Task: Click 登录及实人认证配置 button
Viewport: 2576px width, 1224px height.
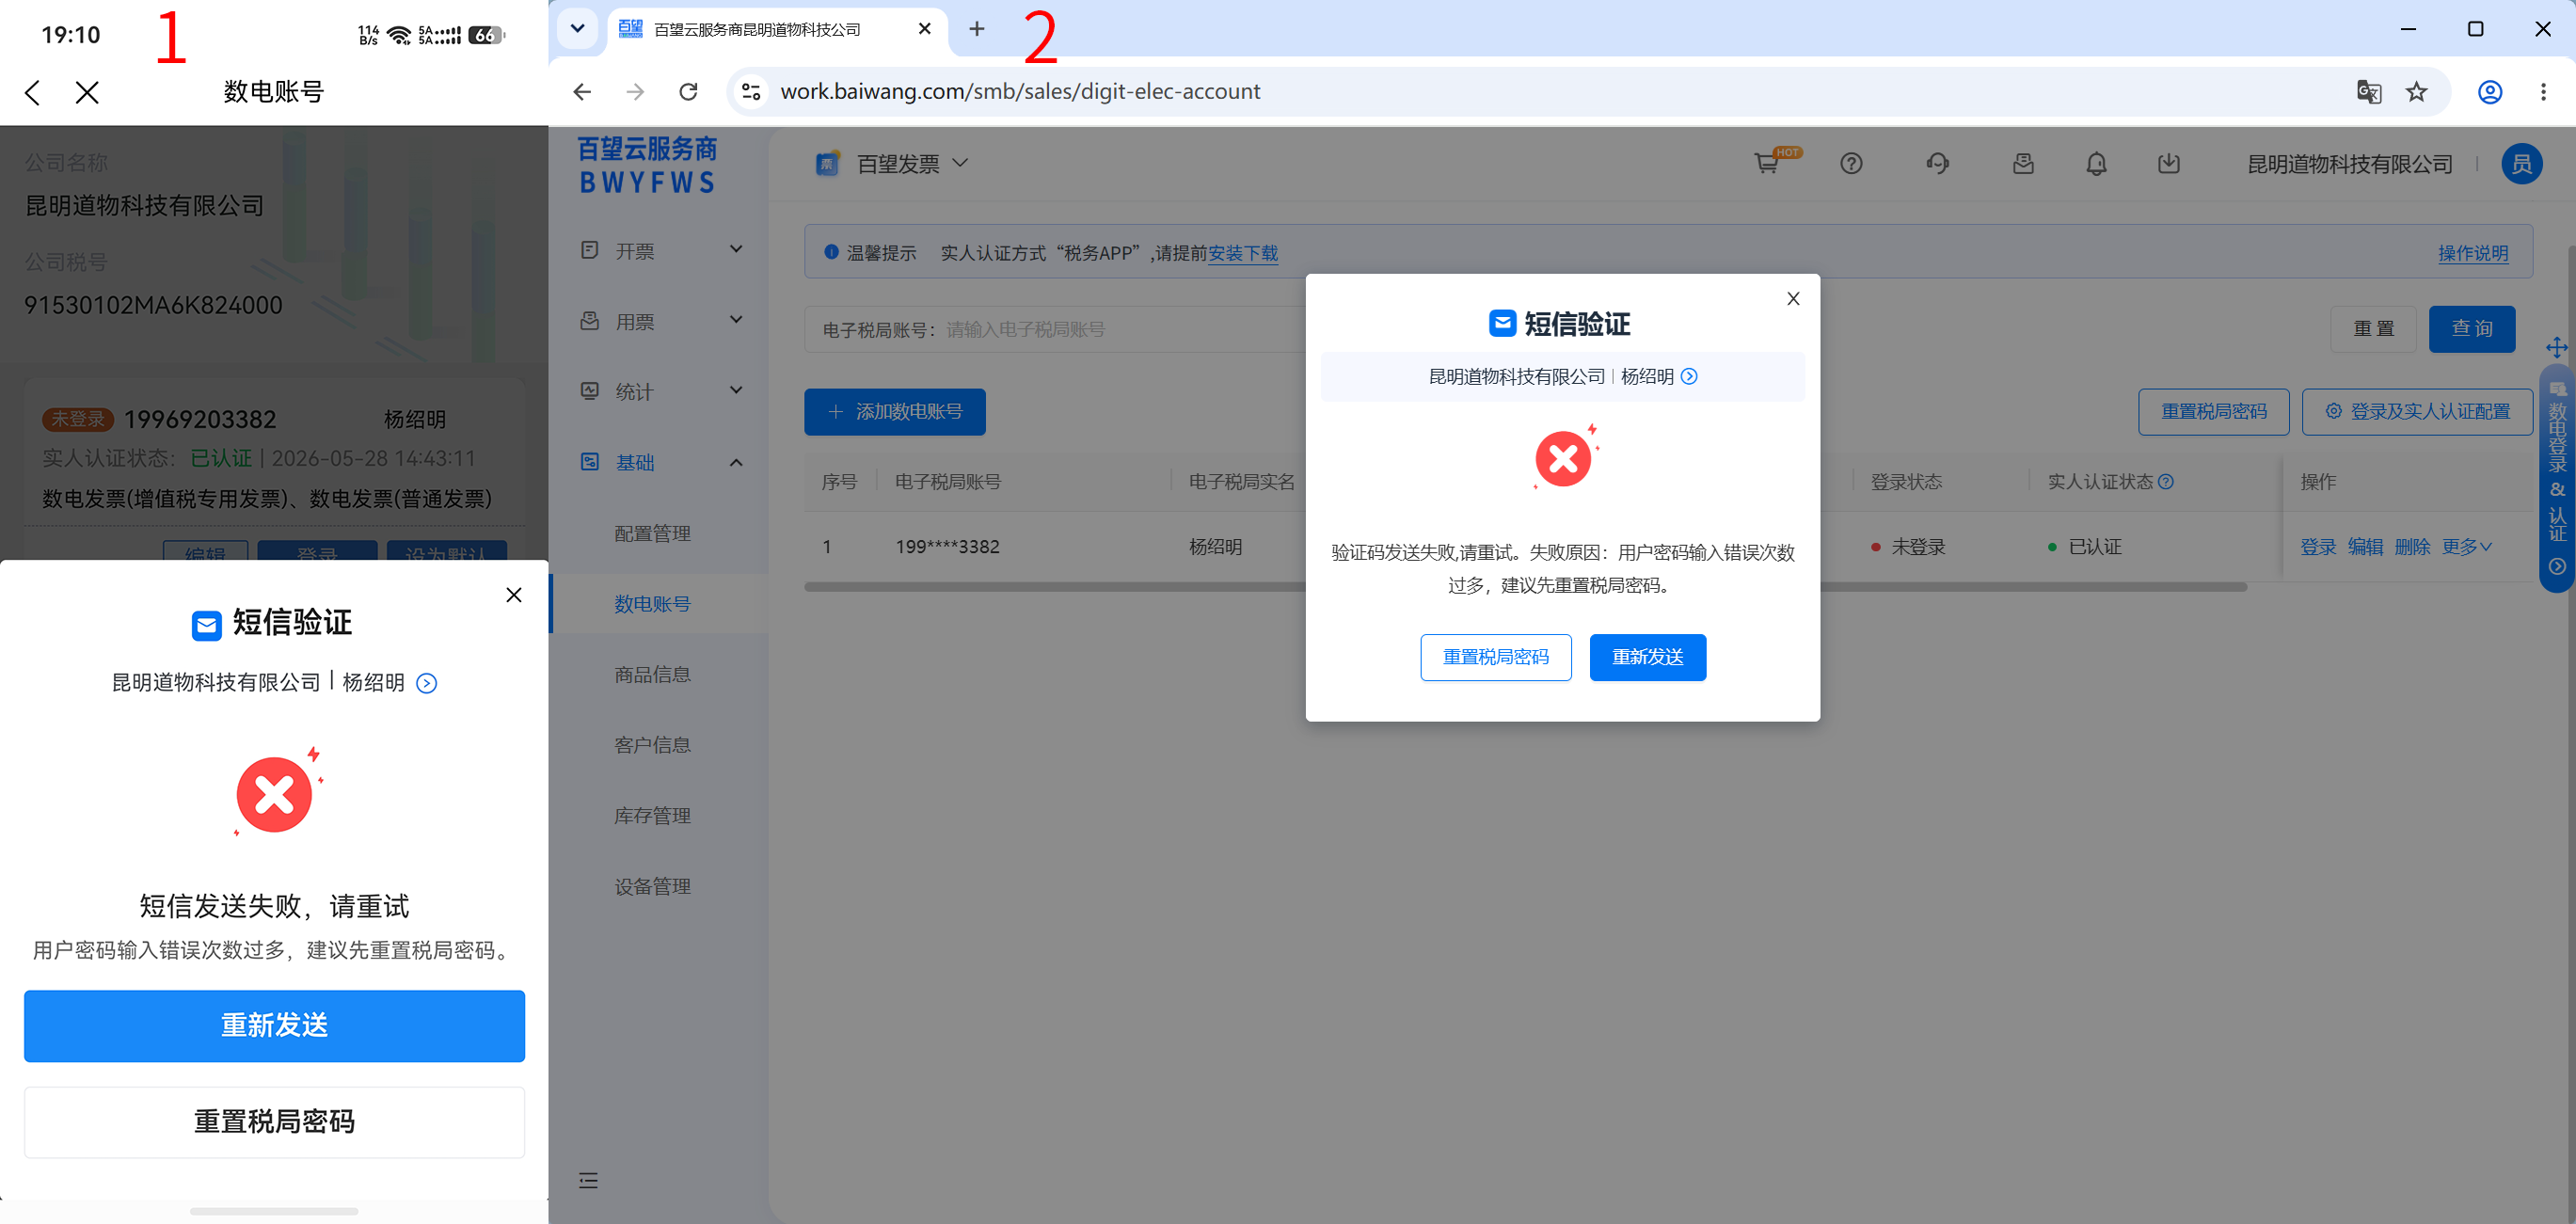Action: coord(2416,412)
